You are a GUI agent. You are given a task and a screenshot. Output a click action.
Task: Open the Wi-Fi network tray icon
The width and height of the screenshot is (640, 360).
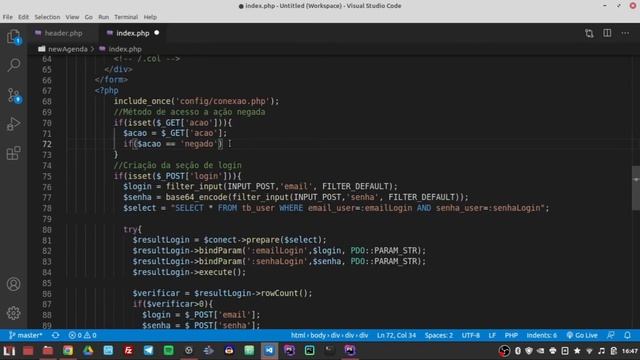tap(589, 351)
